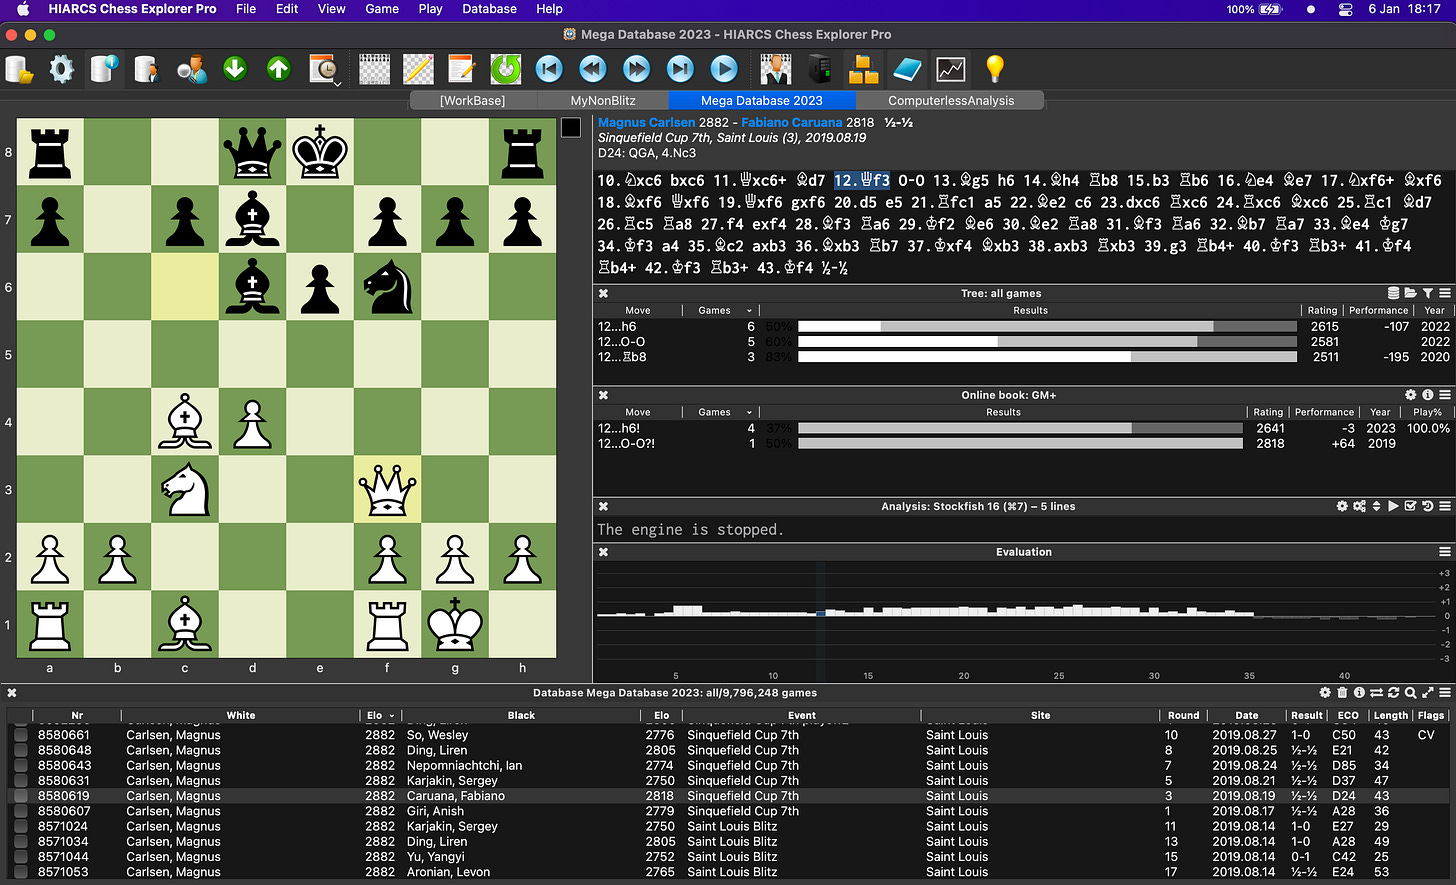Open the Game menu
1456x885 pixels.
tap(382, 9)
